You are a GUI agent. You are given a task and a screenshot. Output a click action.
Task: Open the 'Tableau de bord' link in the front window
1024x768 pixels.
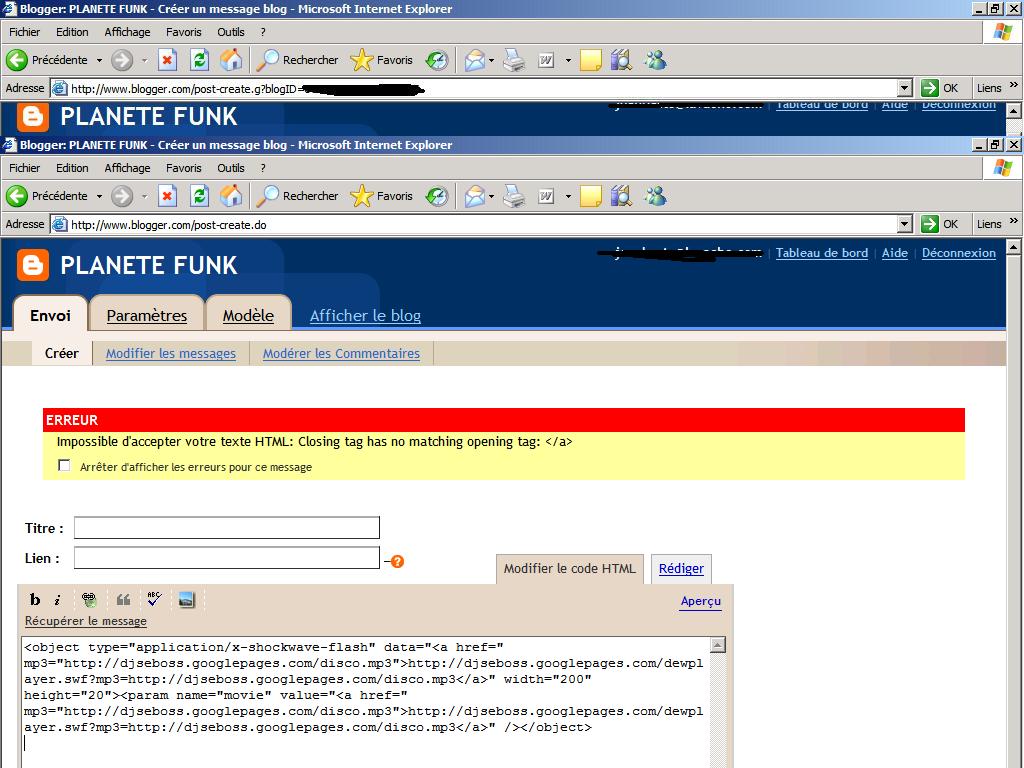pos(822,253)
